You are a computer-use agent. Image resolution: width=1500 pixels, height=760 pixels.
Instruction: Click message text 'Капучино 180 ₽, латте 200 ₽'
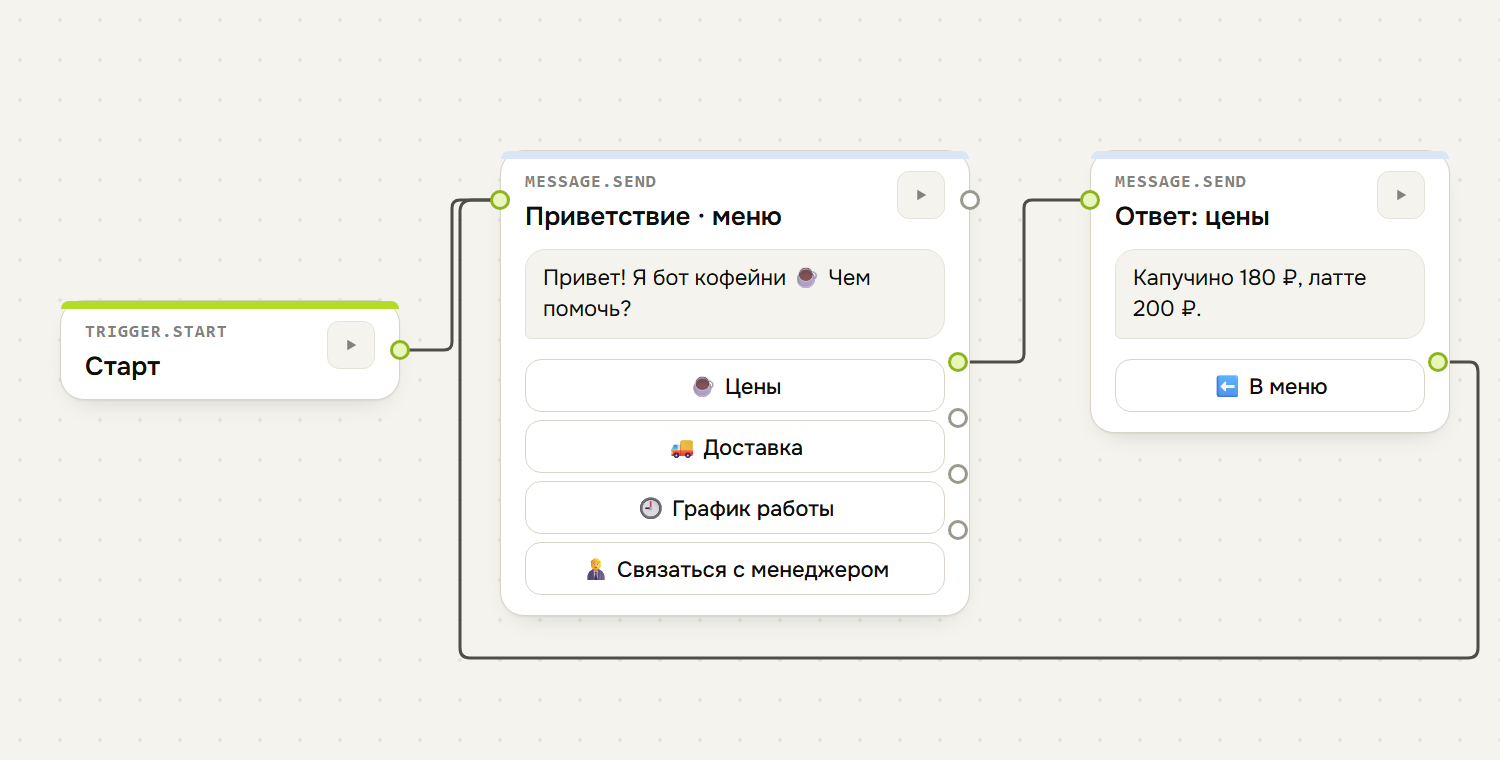pos(1249,293)
